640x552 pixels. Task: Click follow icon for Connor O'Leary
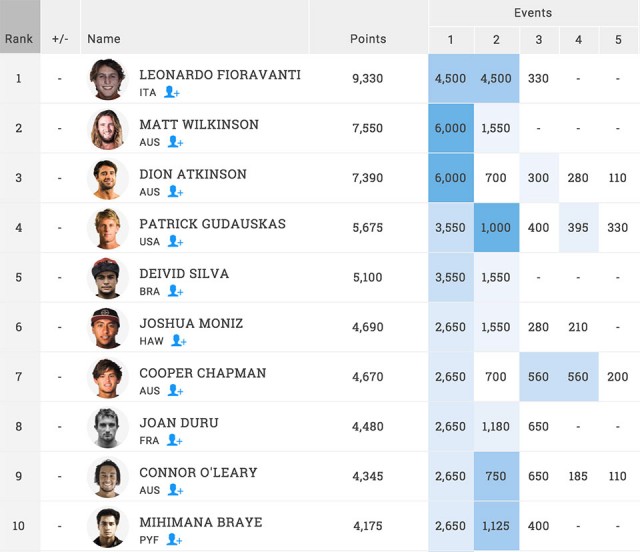click(x=175, y=490)
